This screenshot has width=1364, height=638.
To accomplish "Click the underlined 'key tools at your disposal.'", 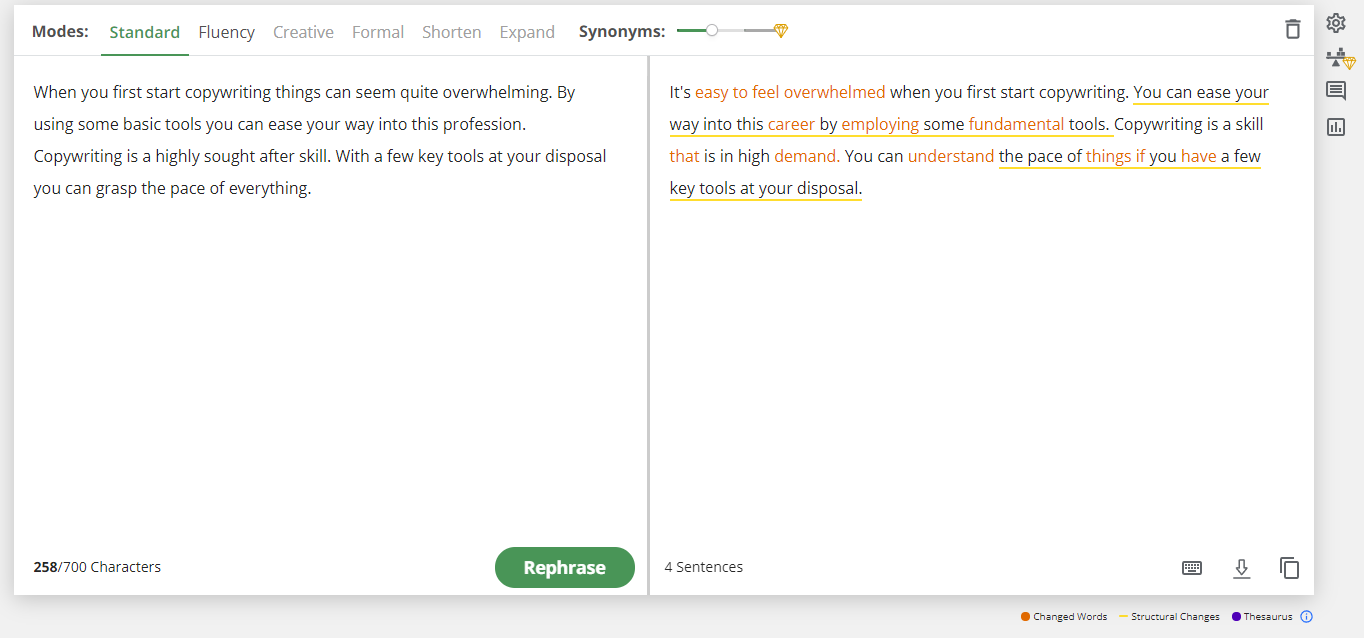I will [x=766, y=188].
